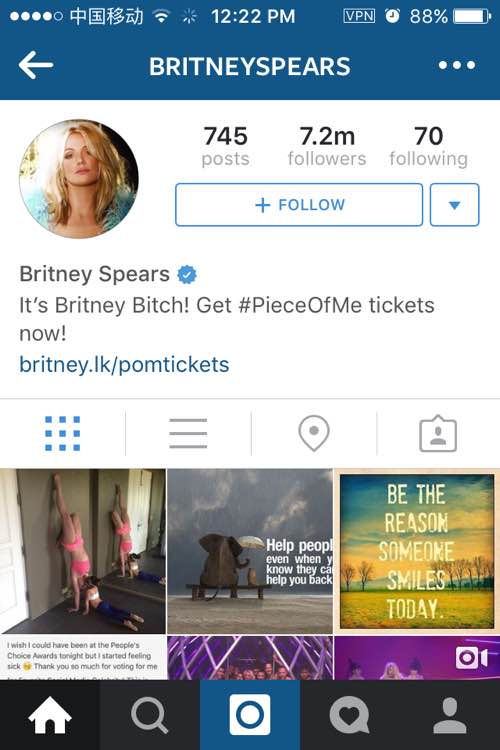Image resolution: width=500 pixels, height=750 pixels.
Task: Switch to grid view tab
Action: pos(63,433)
